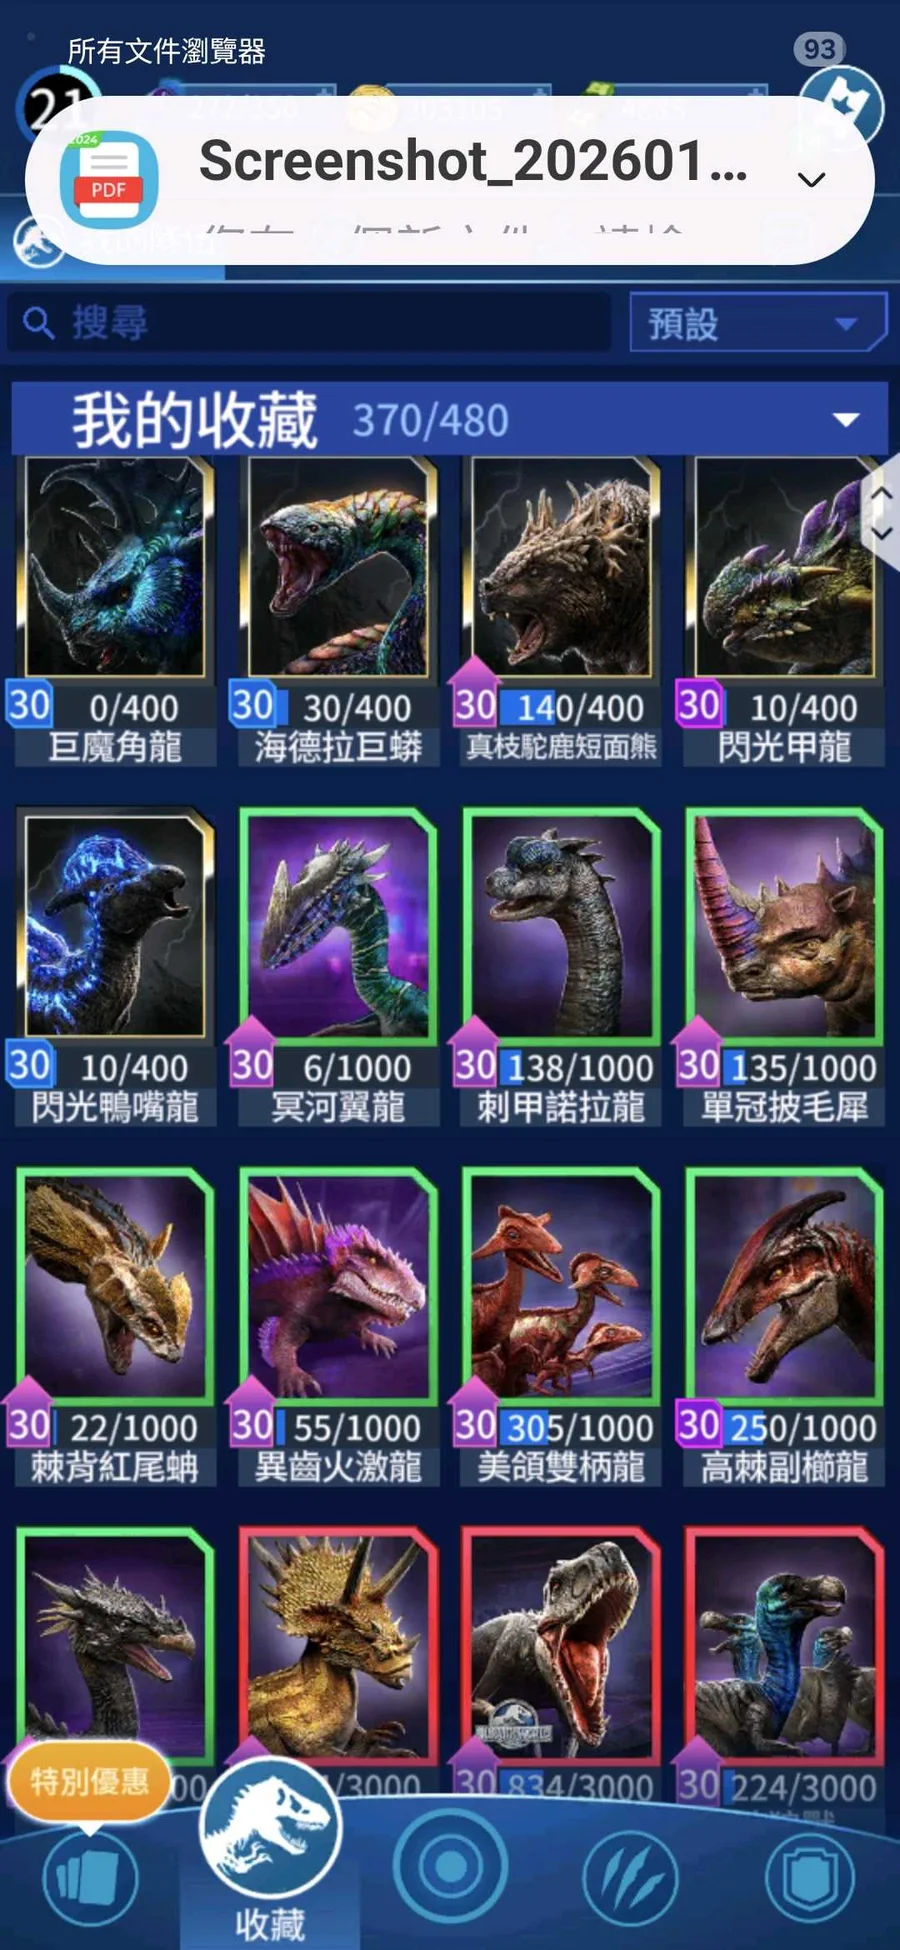900x1950 pixels.
Task: Open the 海德拉巨蟒 creature card
Action: point(338,611)
